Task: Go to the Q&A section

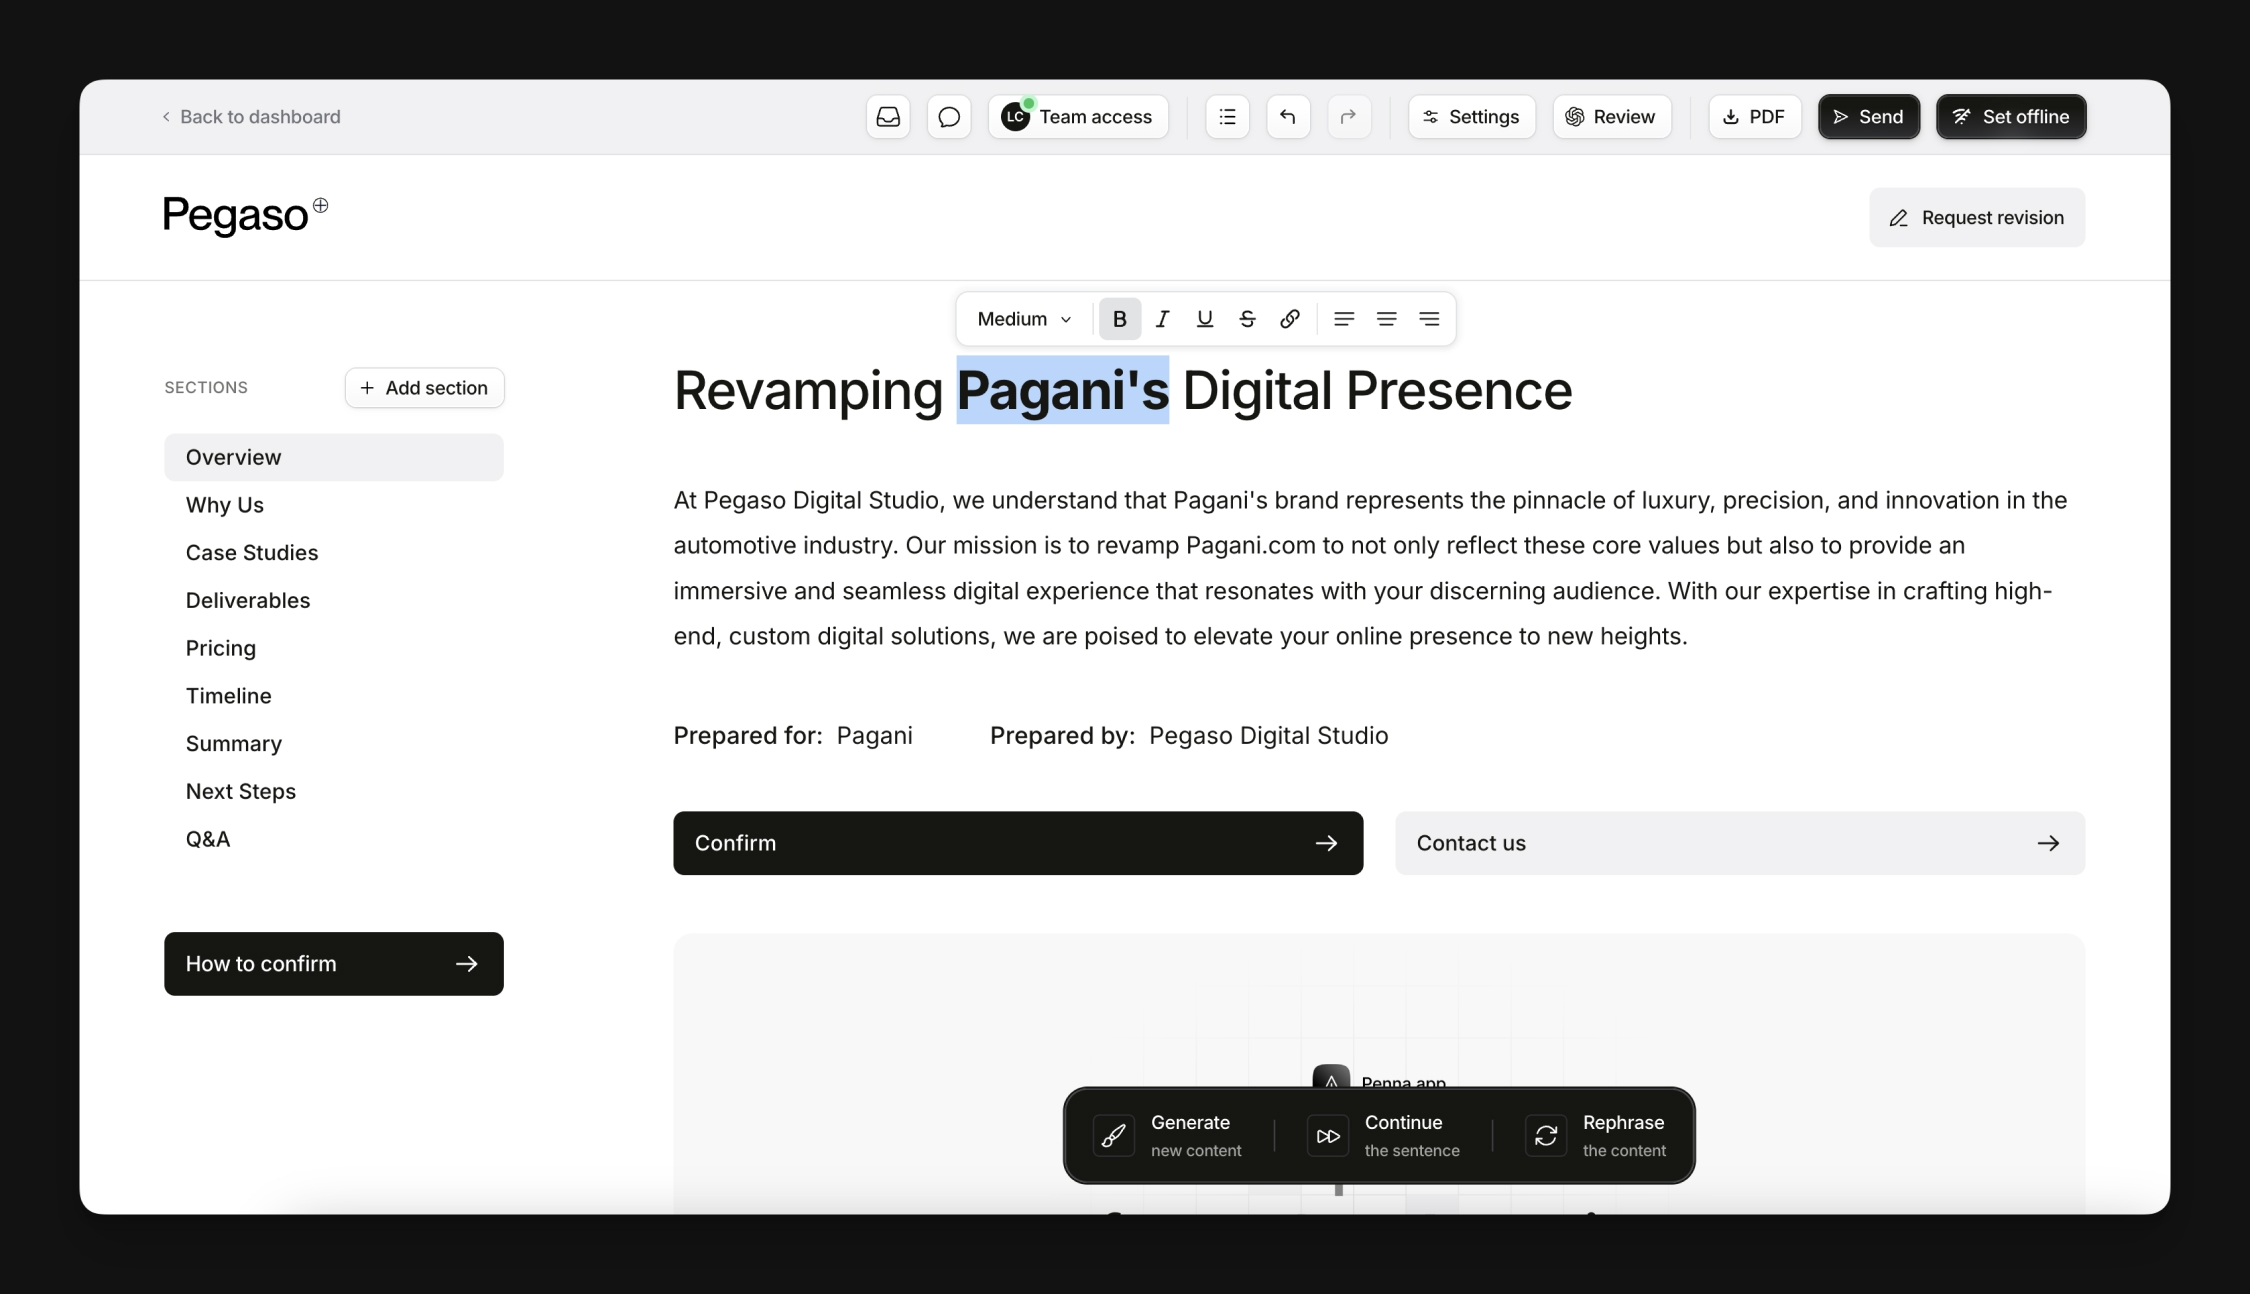Action: point(208,840)
